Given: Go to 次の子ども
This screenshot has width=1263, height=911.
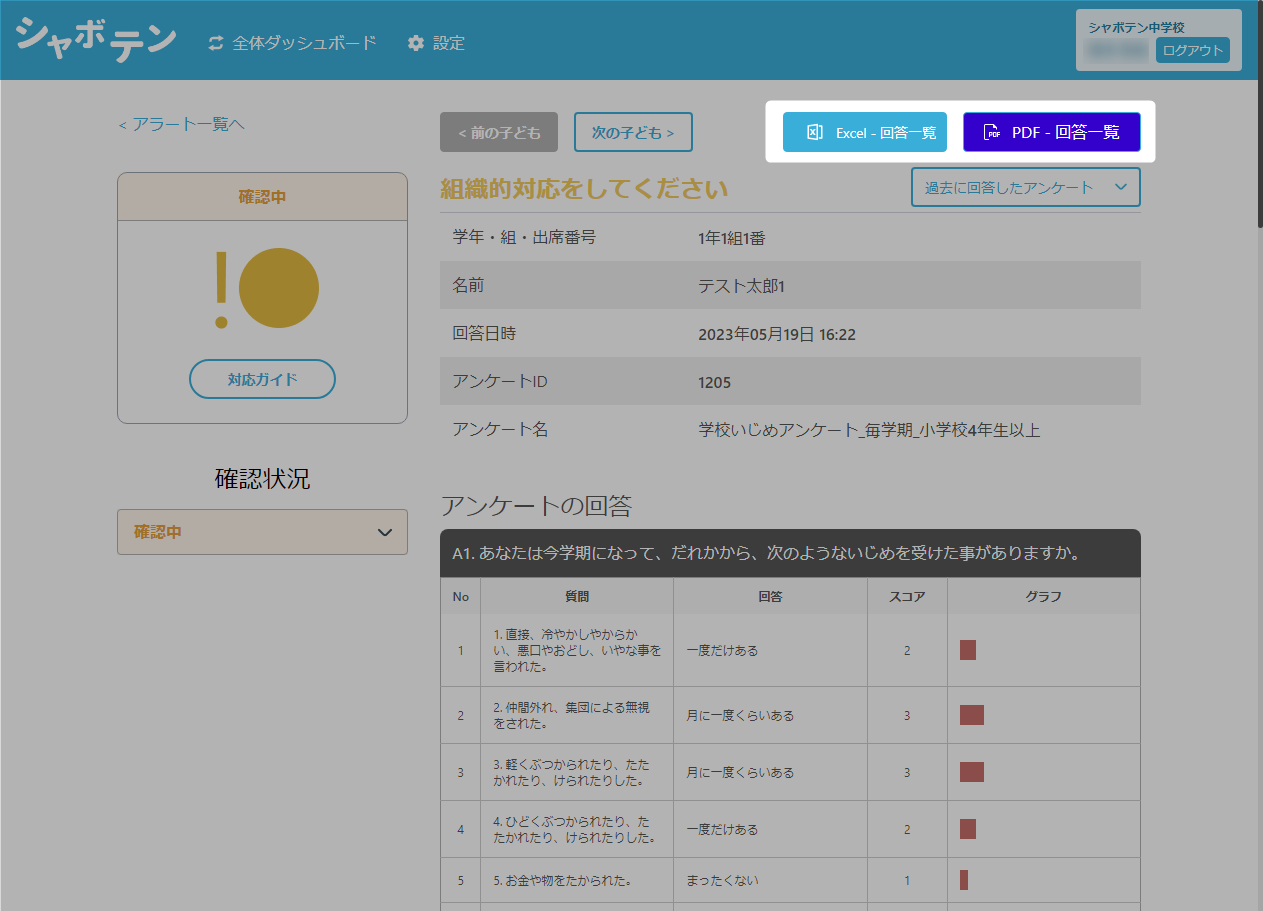Looking at the screenshot, I should (633, 132).
